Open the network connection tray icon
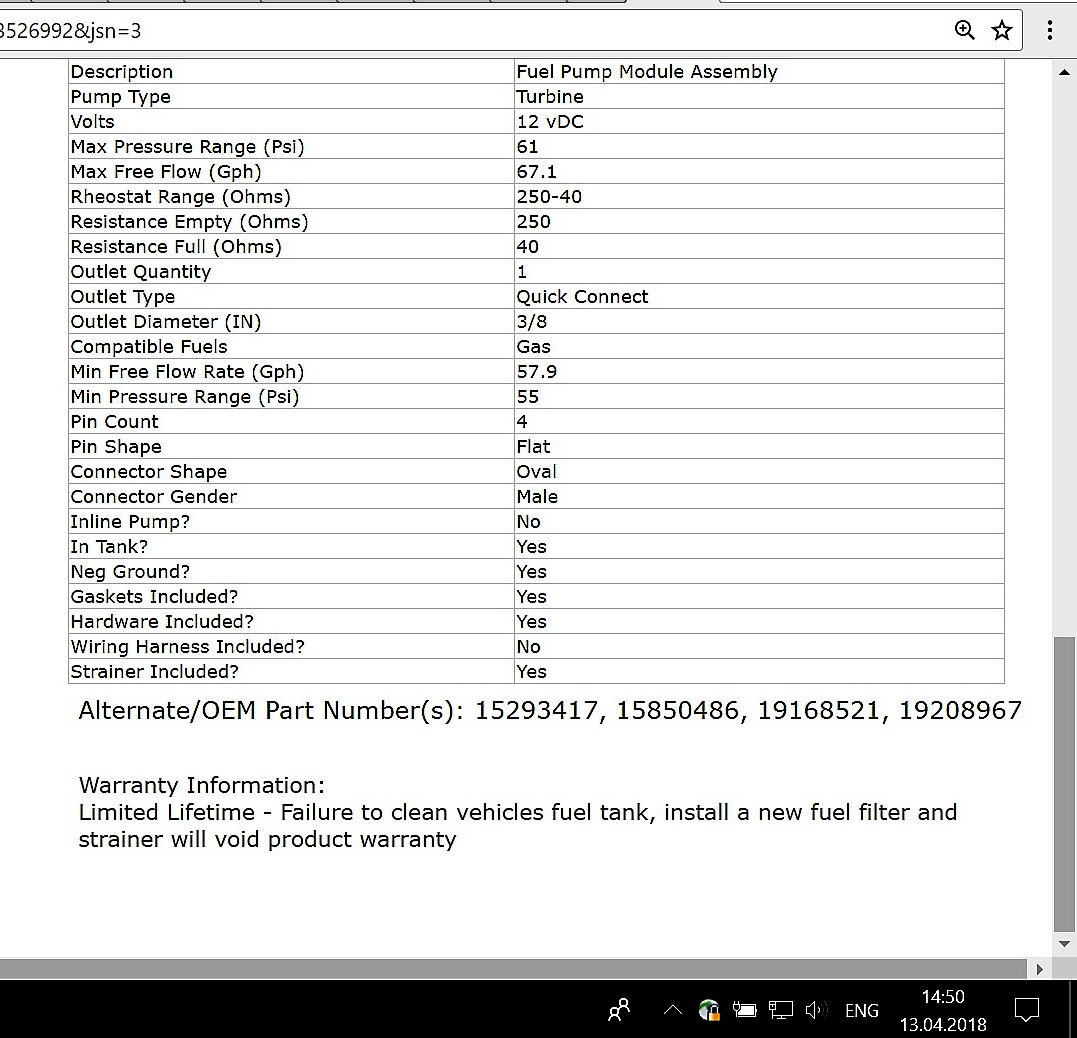 pyautogui.click(x=781, y=1010)
